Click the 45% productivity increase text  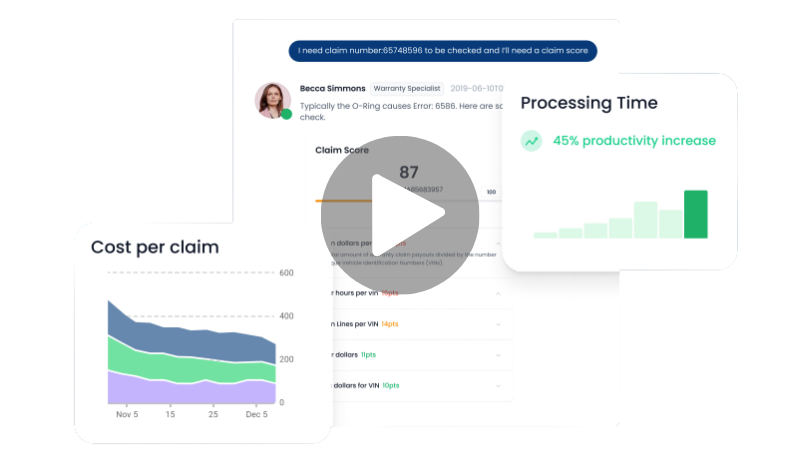634,141
